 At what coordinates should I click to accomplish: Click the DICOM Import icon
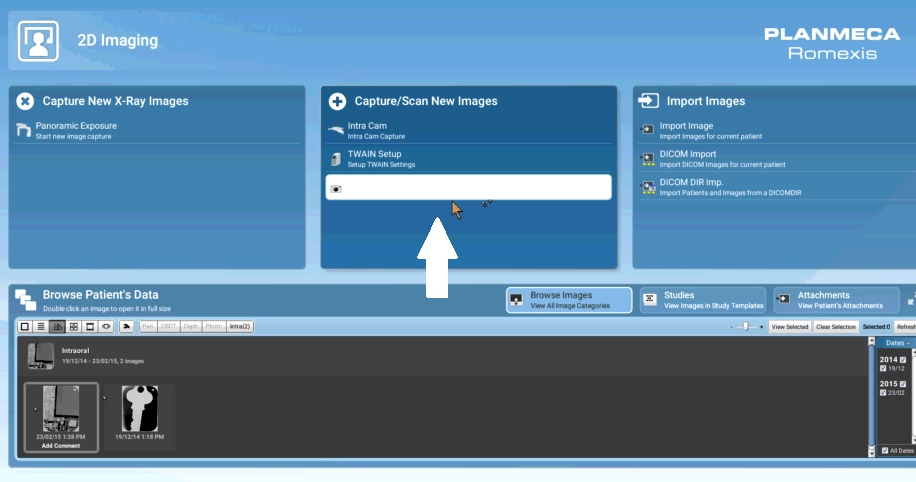point(647,159)
